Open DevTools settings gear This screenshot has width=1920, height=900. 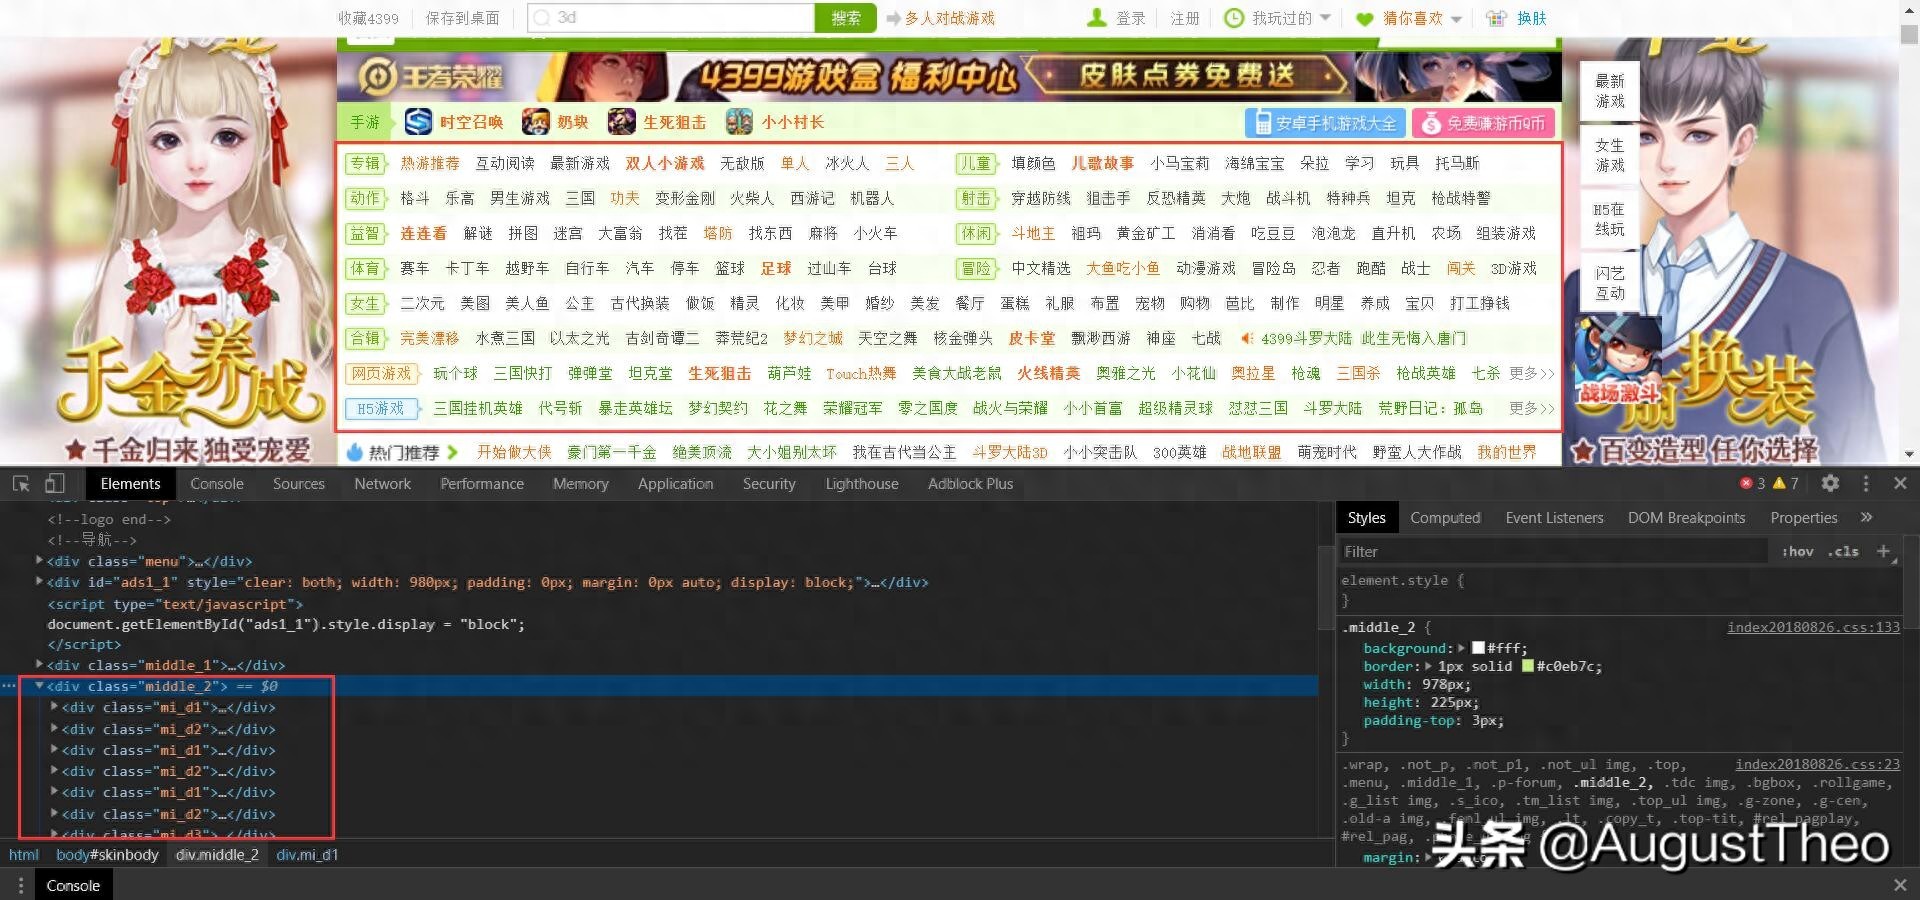point(1830,483)
